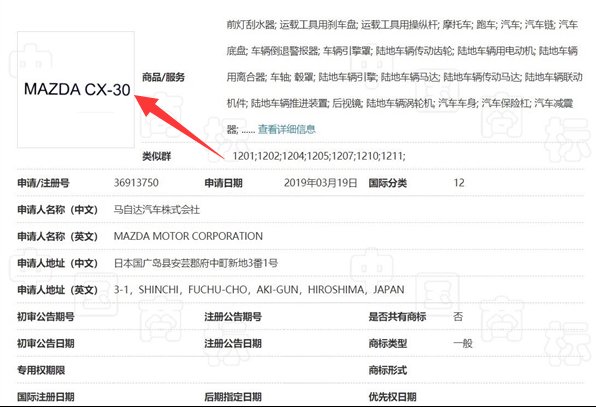Click the 注册公告期号 label
The width and height of the screenshot is (596, 409).
(233, 316)
